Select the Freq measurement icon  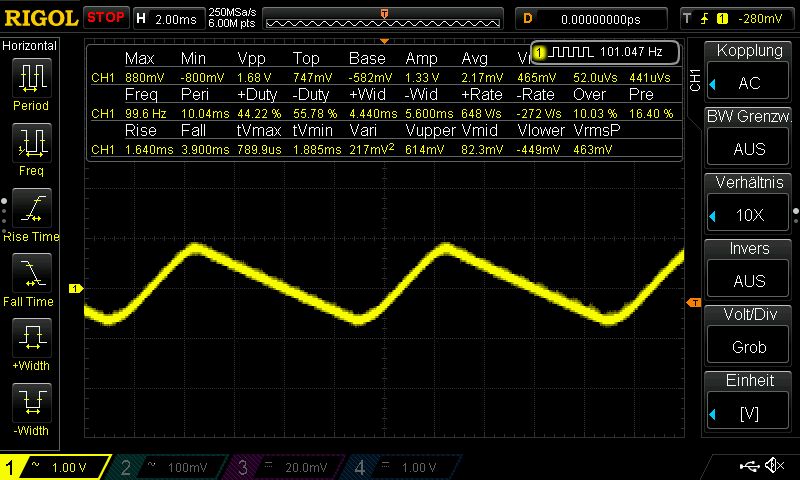click(32, 143)
